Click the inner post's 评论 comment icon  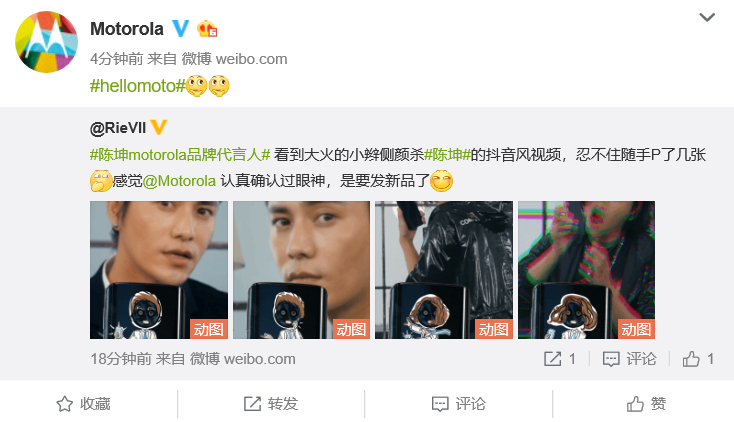tap(629, 359)
